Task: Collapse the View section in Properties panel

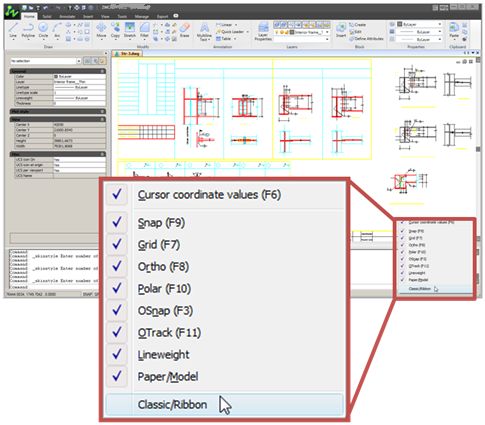Action: coord(103,119)
